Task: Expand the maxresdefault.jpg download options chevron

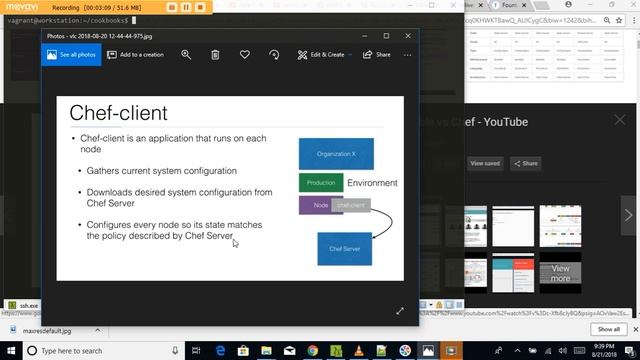Action: pyautogui.click(x=98, y=330)
